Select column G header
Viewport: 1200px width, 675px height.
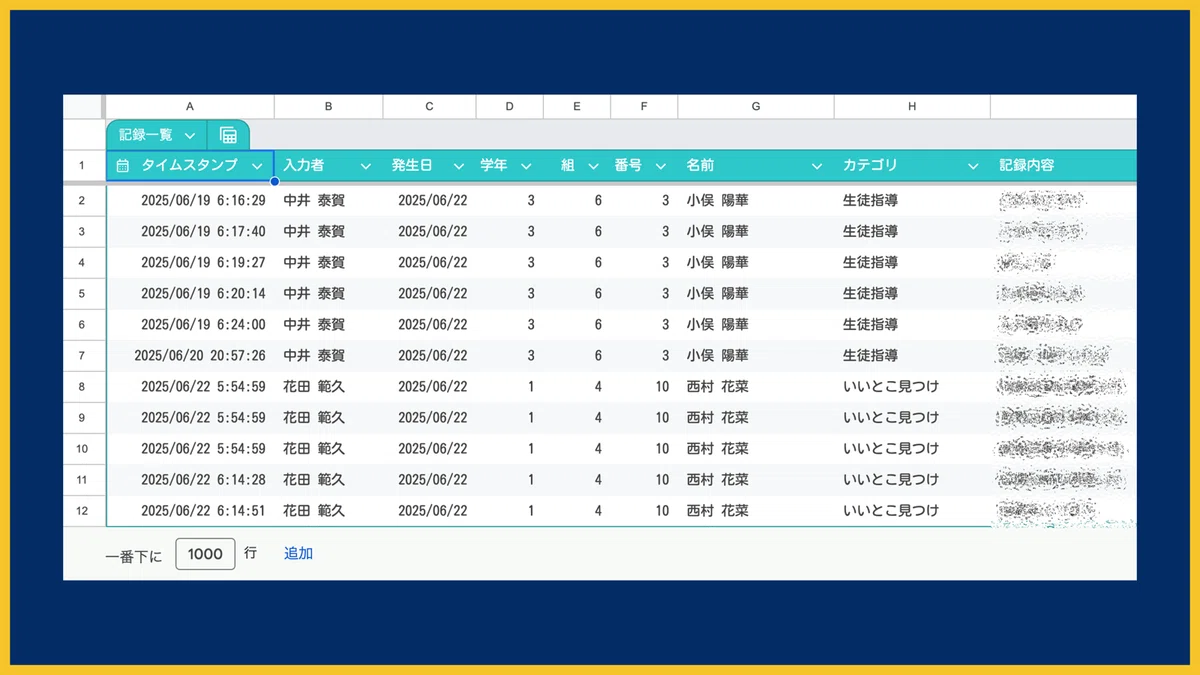point(756,106)
